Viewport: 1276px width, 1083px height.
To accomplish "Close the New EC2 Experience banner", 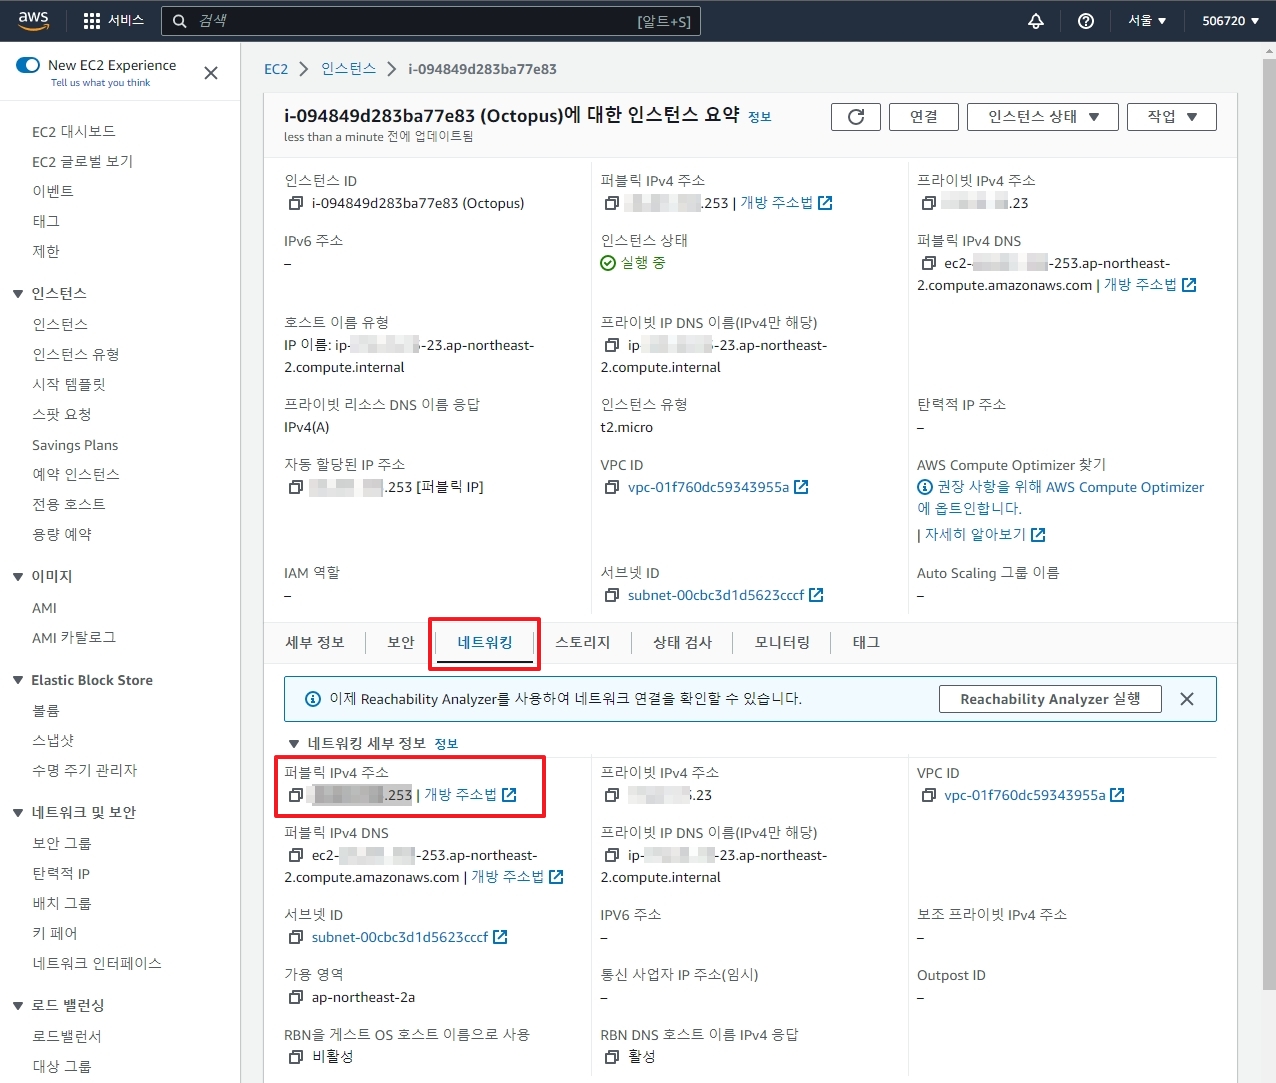I will pos(211,73).
